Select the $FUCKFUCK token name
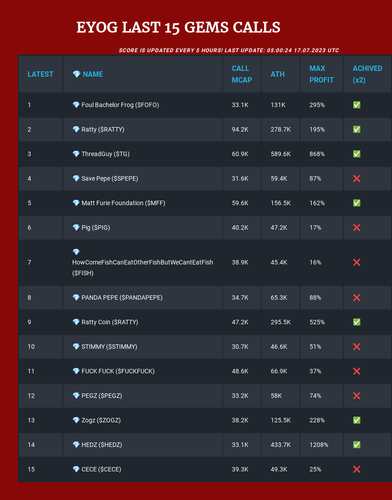This screenshot has height=500, width=392. tap(118, 371)
